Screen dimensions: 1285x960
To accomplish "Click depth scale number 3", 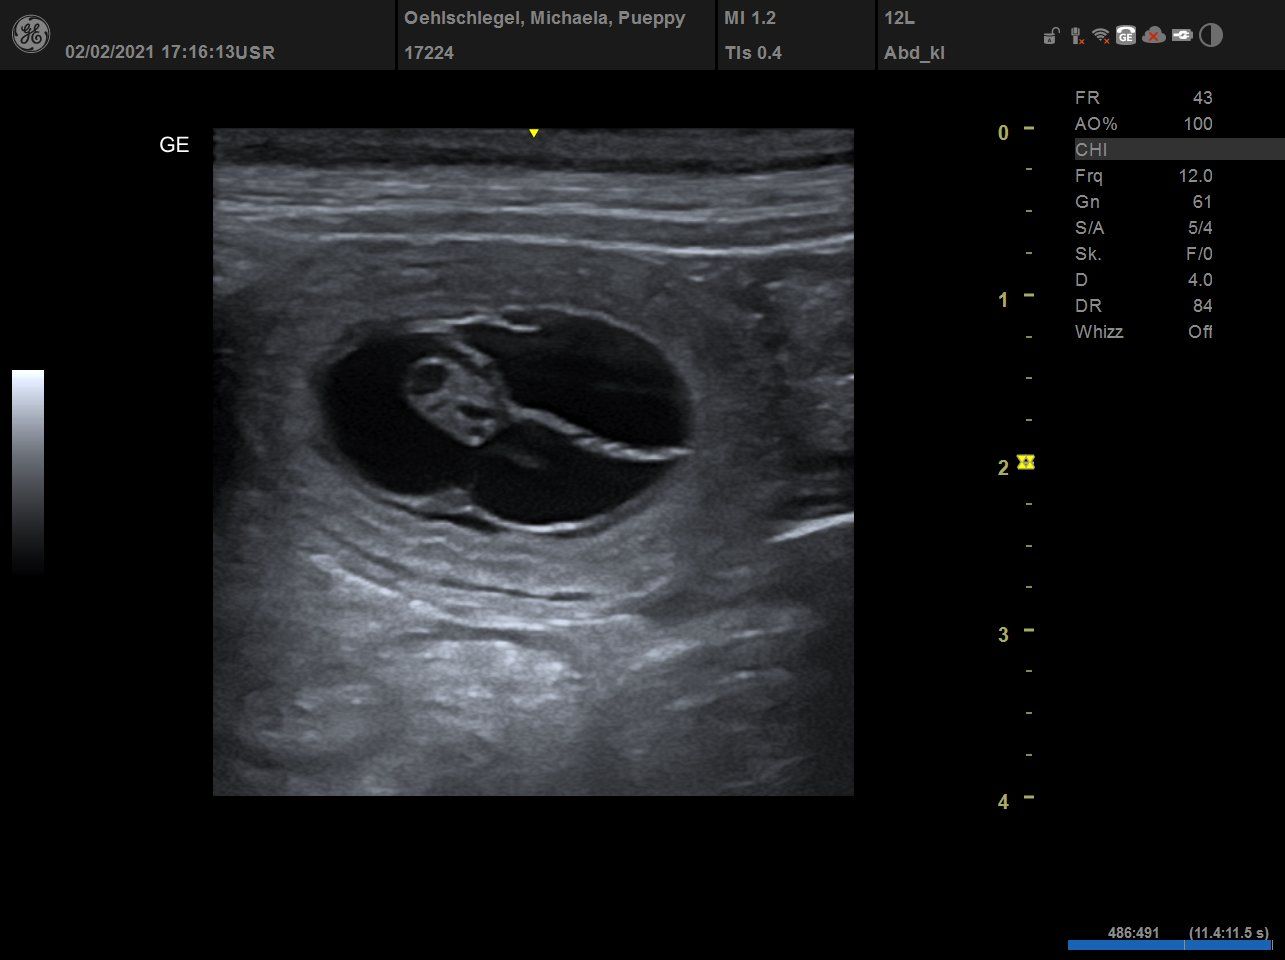I will pyautogui.click(x=1003, y=635).
